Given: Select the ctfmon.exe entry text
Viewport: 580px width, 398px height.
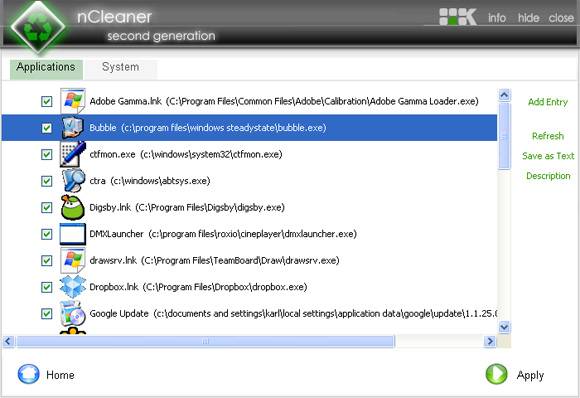Looking at the screenshot, I should tap(186, 154).
